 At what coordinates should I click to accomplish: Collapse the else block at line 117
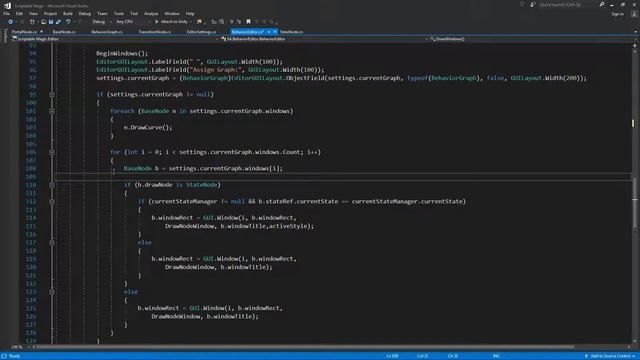tap(52, 242)
